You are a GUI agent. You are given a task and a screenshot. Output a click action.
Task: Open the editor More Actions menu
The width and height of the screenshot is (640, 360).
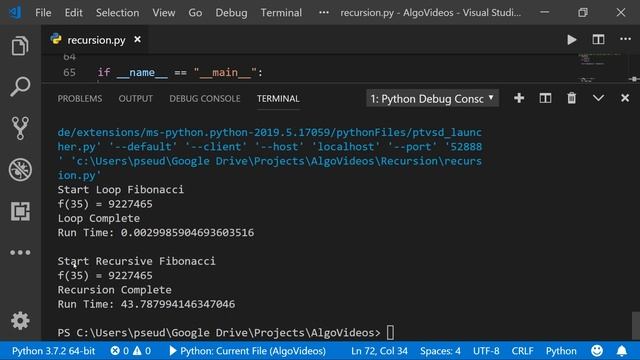[625, 39]
